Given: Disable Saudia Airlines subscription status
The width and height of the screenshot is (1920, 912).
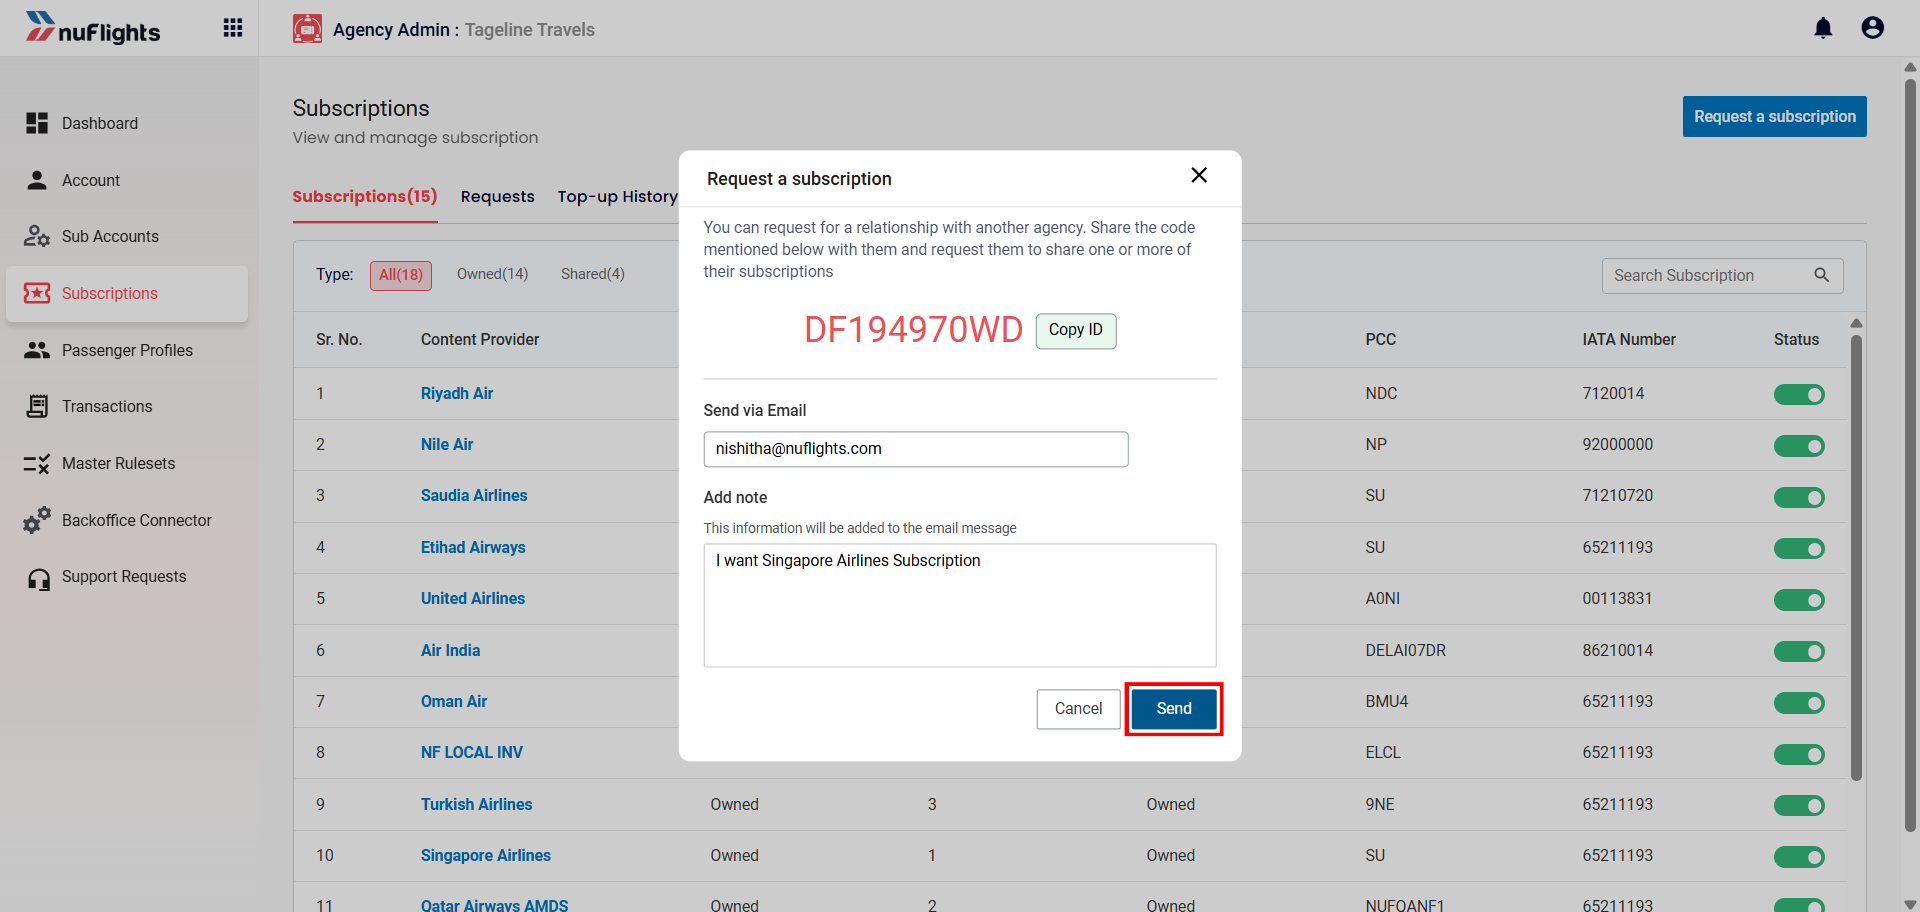Looking at the screenshot, I should tap(1799, 497).
